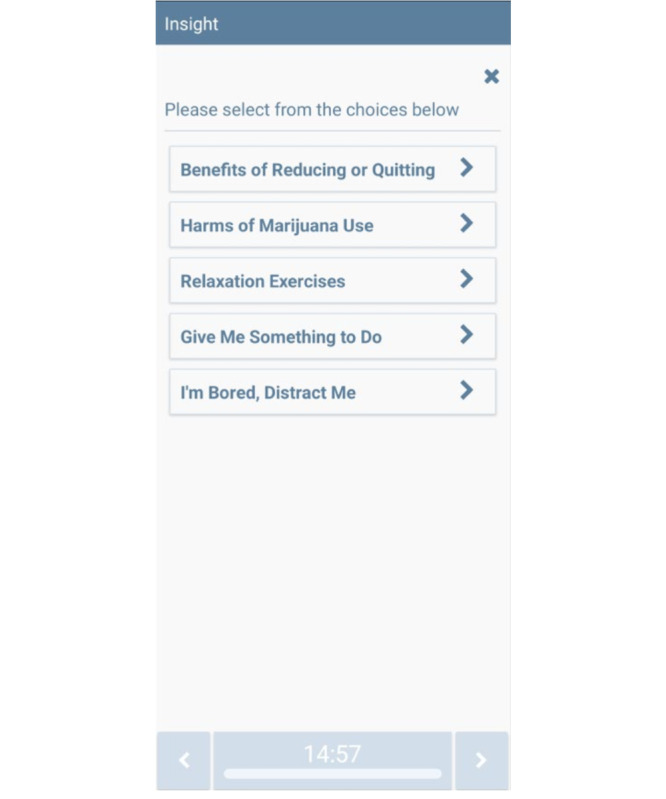Image resolution: width=666 pixels, height=799 pixels.
Task: Click the 'Please select from the choices below' prompt
Action: pos(311,110)
